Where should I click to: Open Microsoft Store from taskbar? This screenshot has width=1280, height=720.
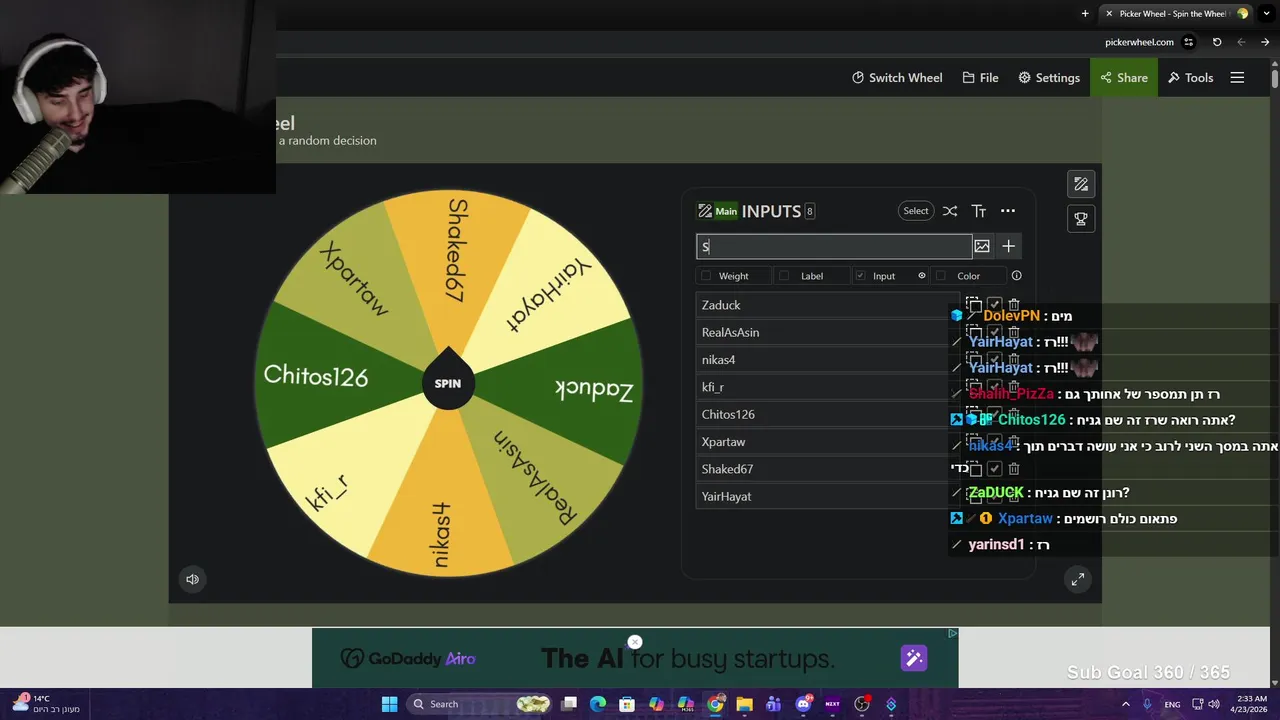tap(627, 704)
